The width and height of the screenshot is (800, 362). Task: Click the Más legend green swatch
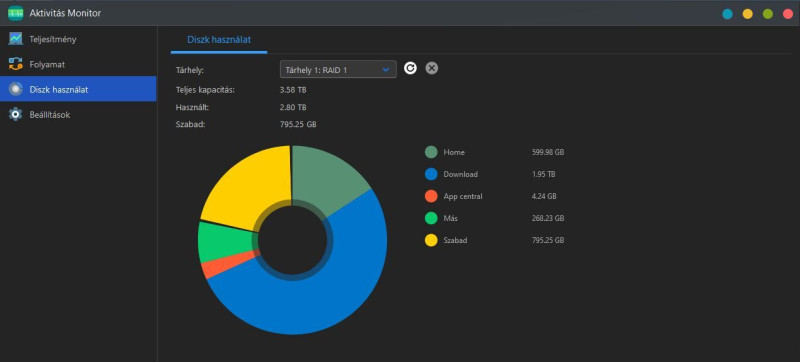coord(431,218)
